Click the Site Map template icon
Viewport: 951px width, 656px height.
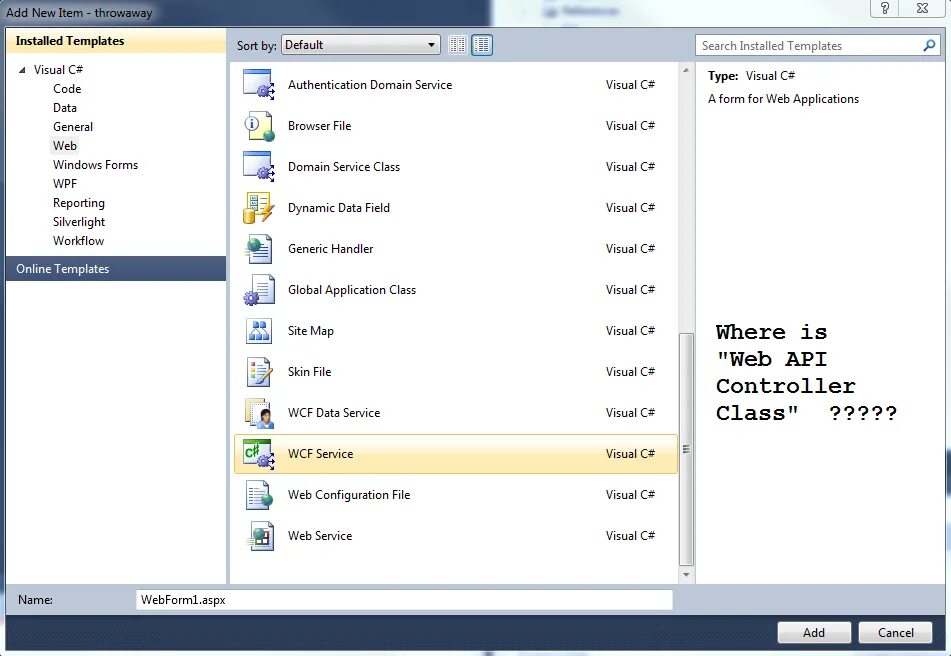pos(259,331)
